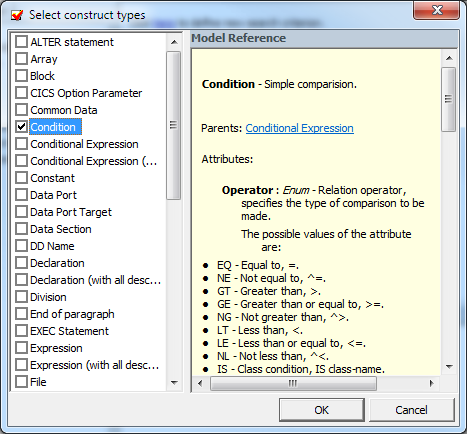Check the Constant checkbox
This screenshot has height=434, width=467.
[x=21, y=178]
